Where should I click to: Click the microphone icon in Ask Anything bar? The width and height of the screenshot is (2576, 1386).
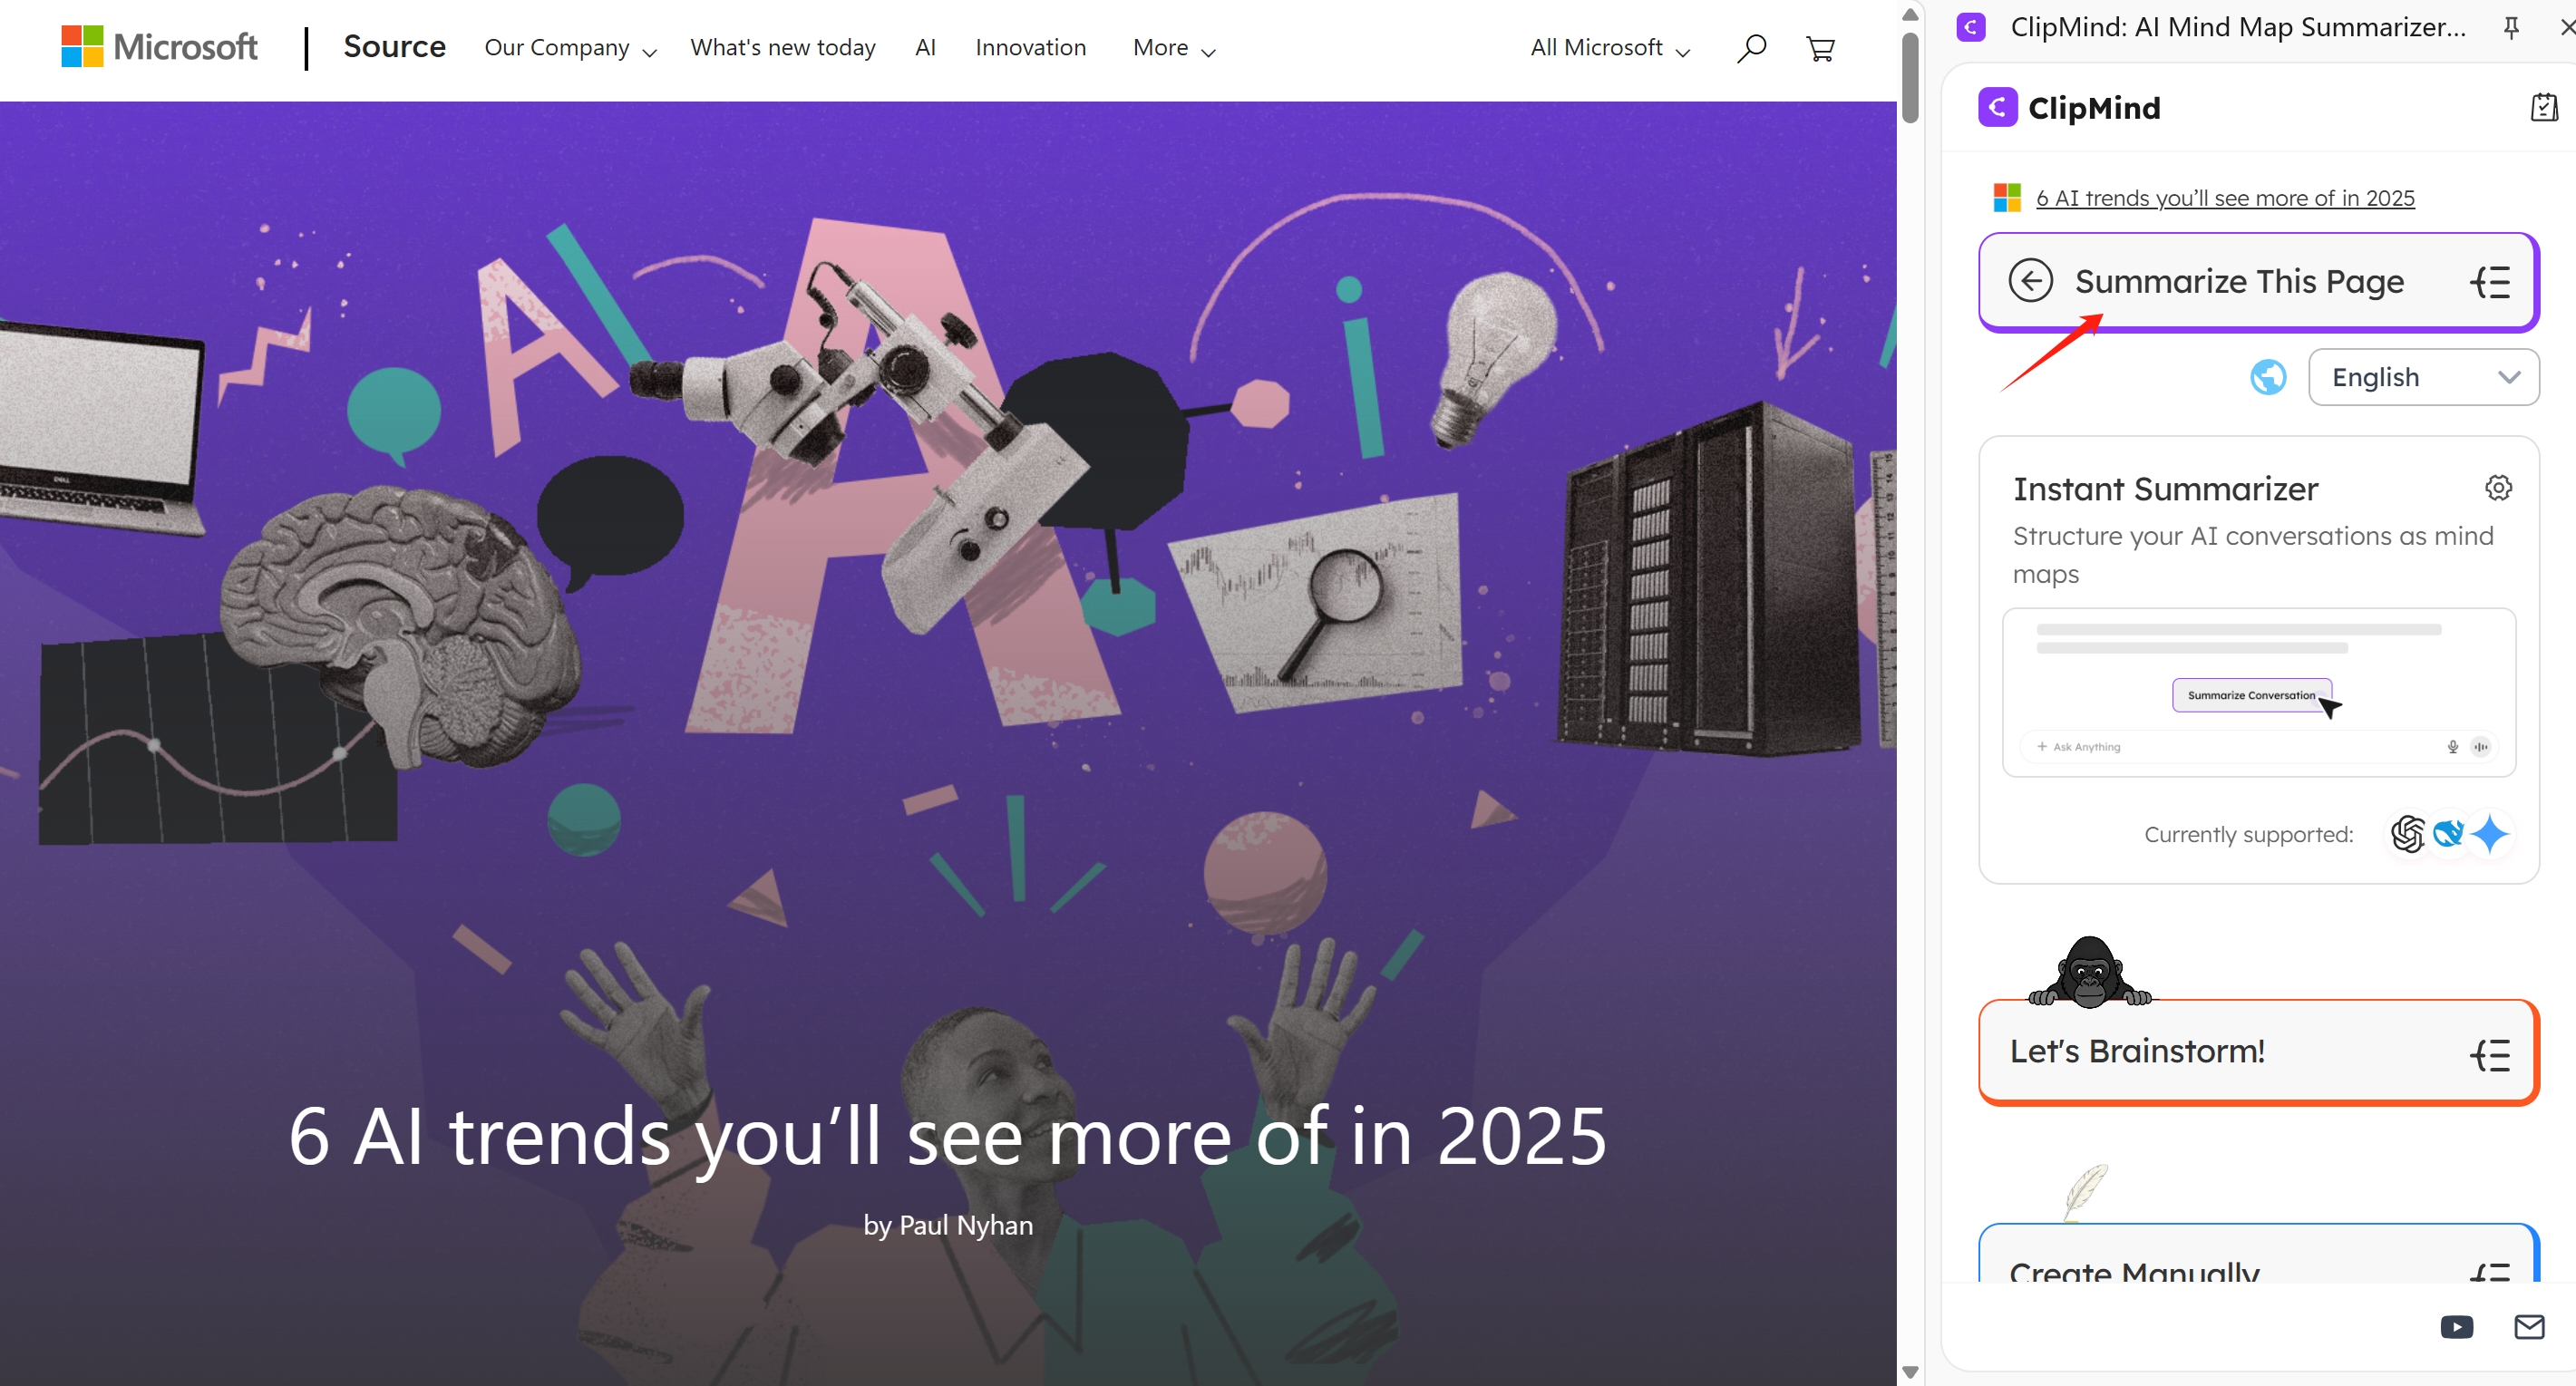(2452, 746)
